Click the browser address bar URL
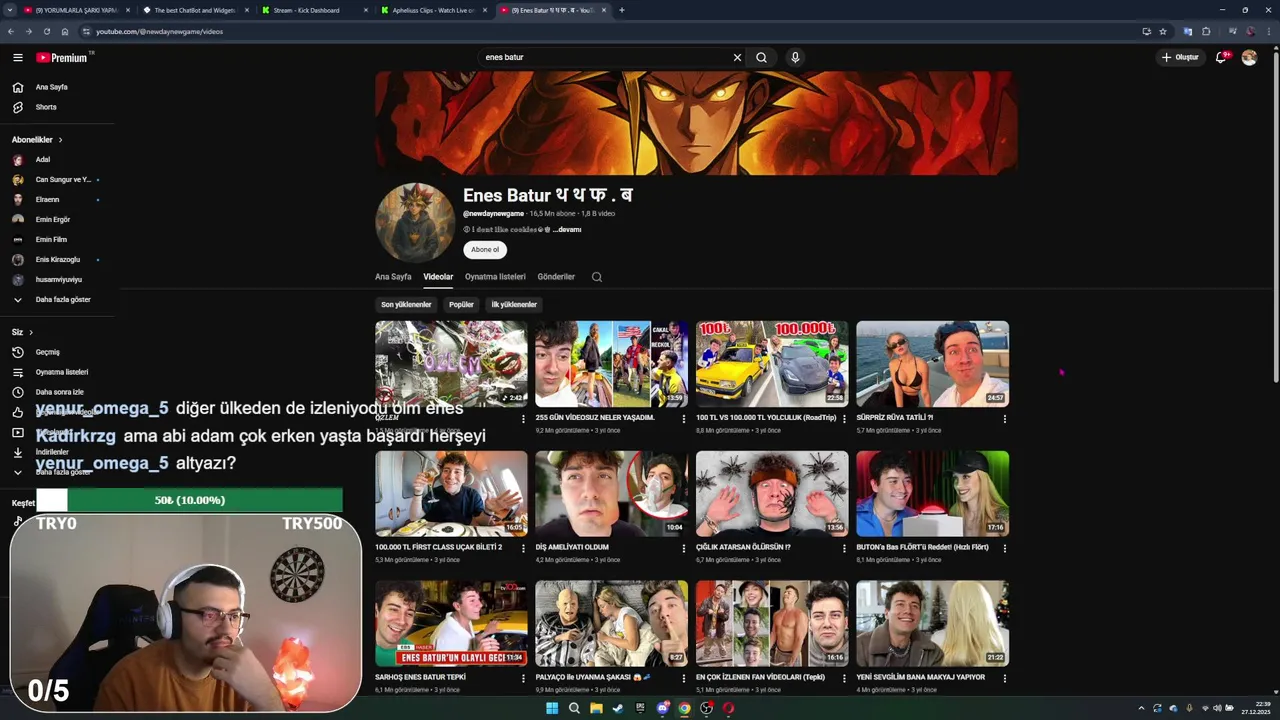Viewport: 1280px width, 720px height. click(x=159, y=31)
